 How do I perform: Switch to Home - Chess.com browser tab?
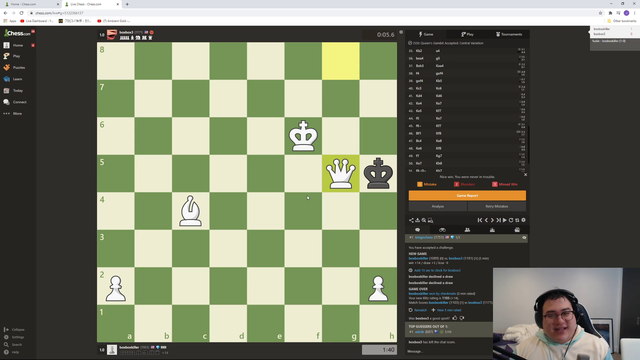click(31, 4)
